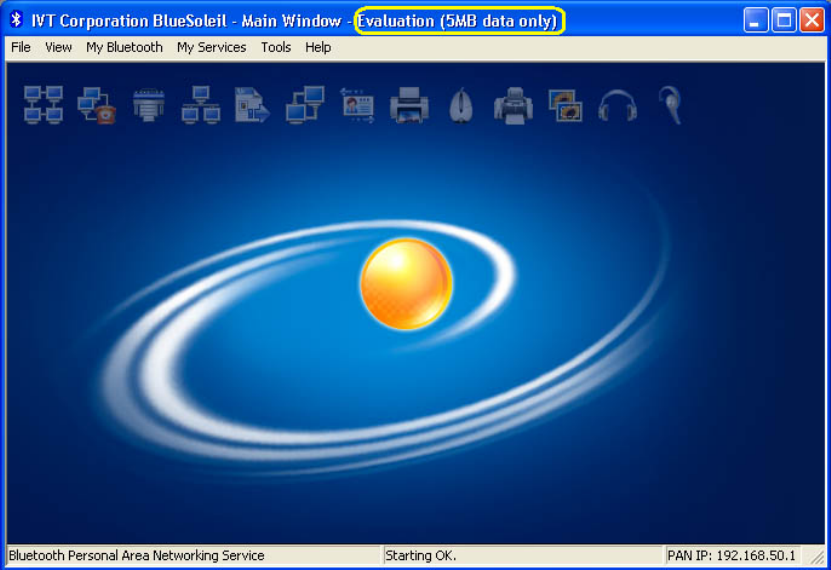Click 'Bluetooth Personal Area Networking Service' status text
This screenshot has width=831, height=570.
point(137,555)
